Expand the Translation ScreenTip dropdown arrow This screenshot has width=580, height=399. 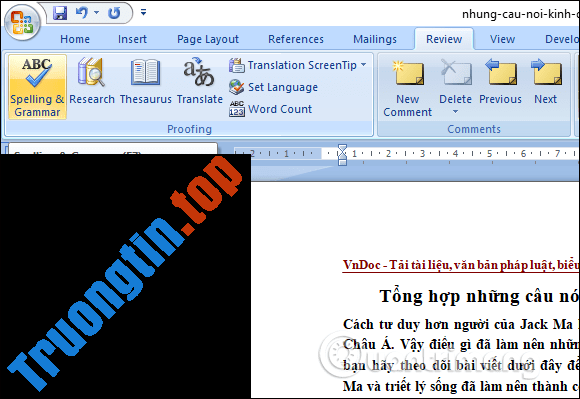(x=364, y=65)
